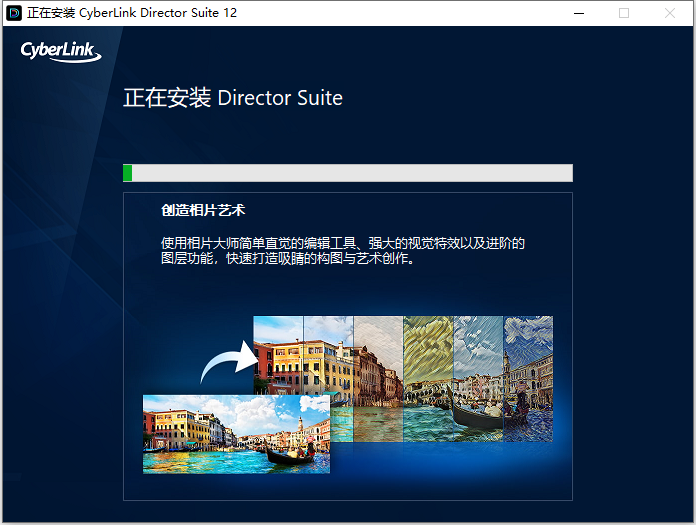Click the white curved arrow graphic
The height and width of the screenshot is (525, 696).
tap(229, 362)
